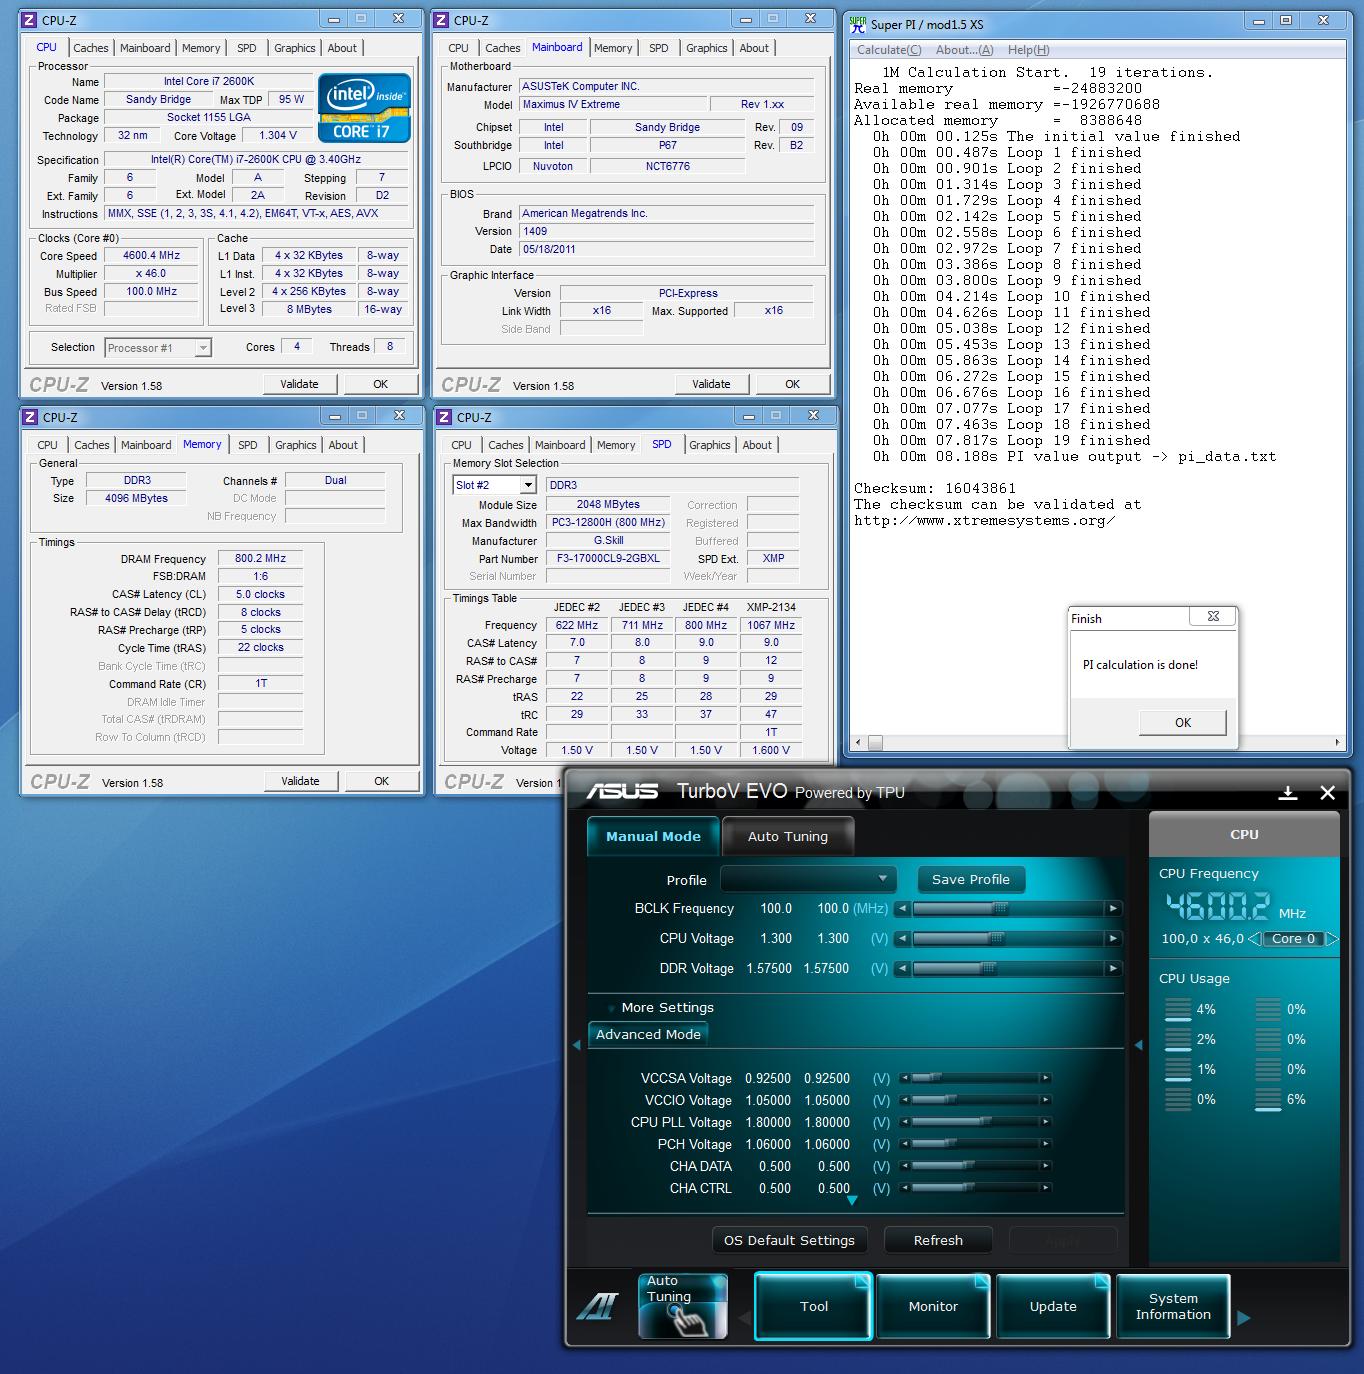This screenshot has width=1364, height=1374.
Task: Decrease BCLK Frequency with left arrow
Action: pyautogui.click(x=903, y=908)
